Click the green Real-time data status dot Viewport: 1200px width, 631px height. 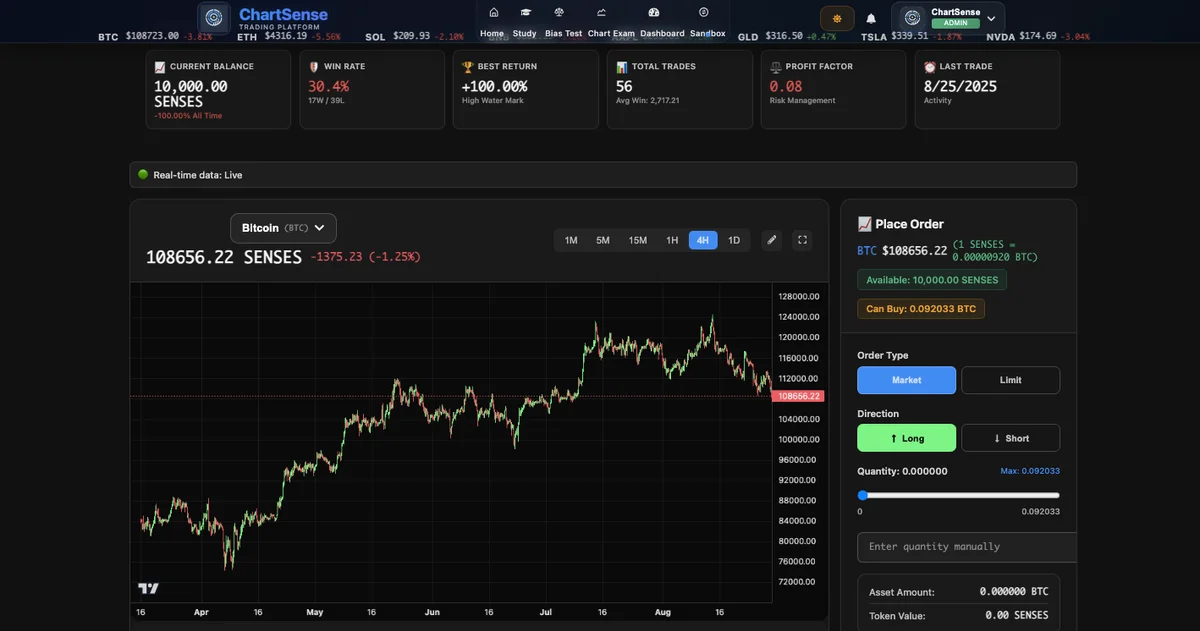coord(143,175)
